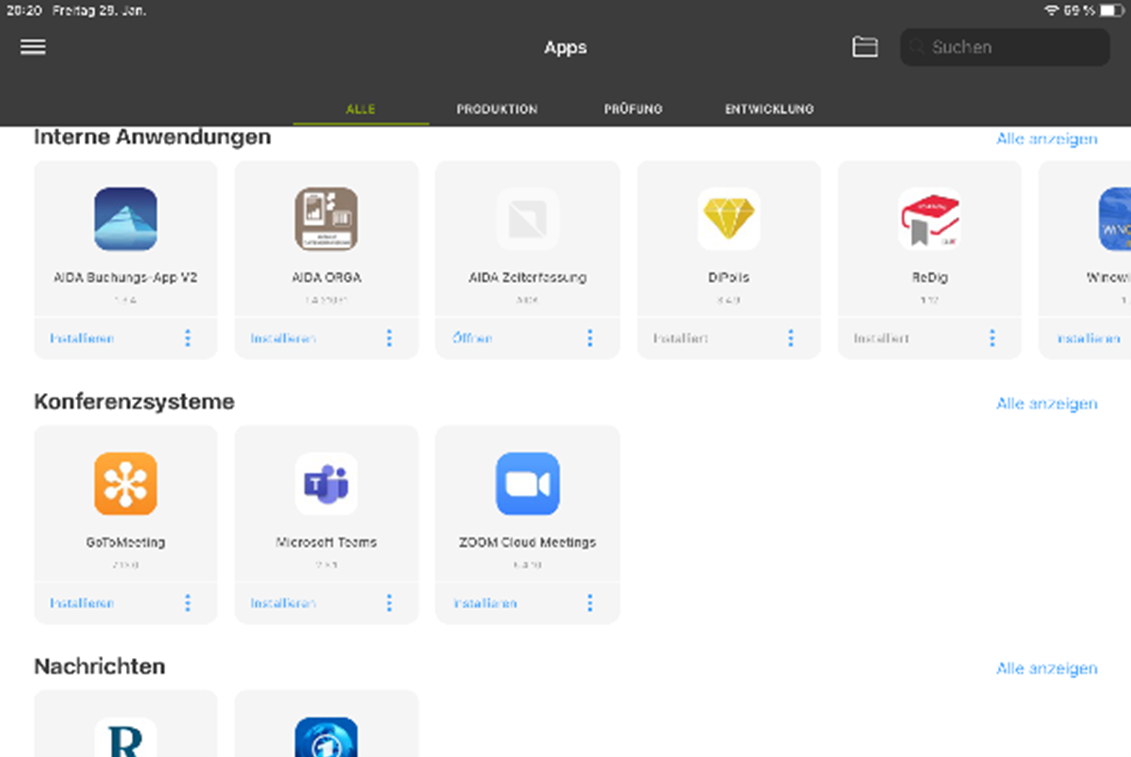Show all Konferenzsysteme apps
The image size is (1131, 757).
1046,403
